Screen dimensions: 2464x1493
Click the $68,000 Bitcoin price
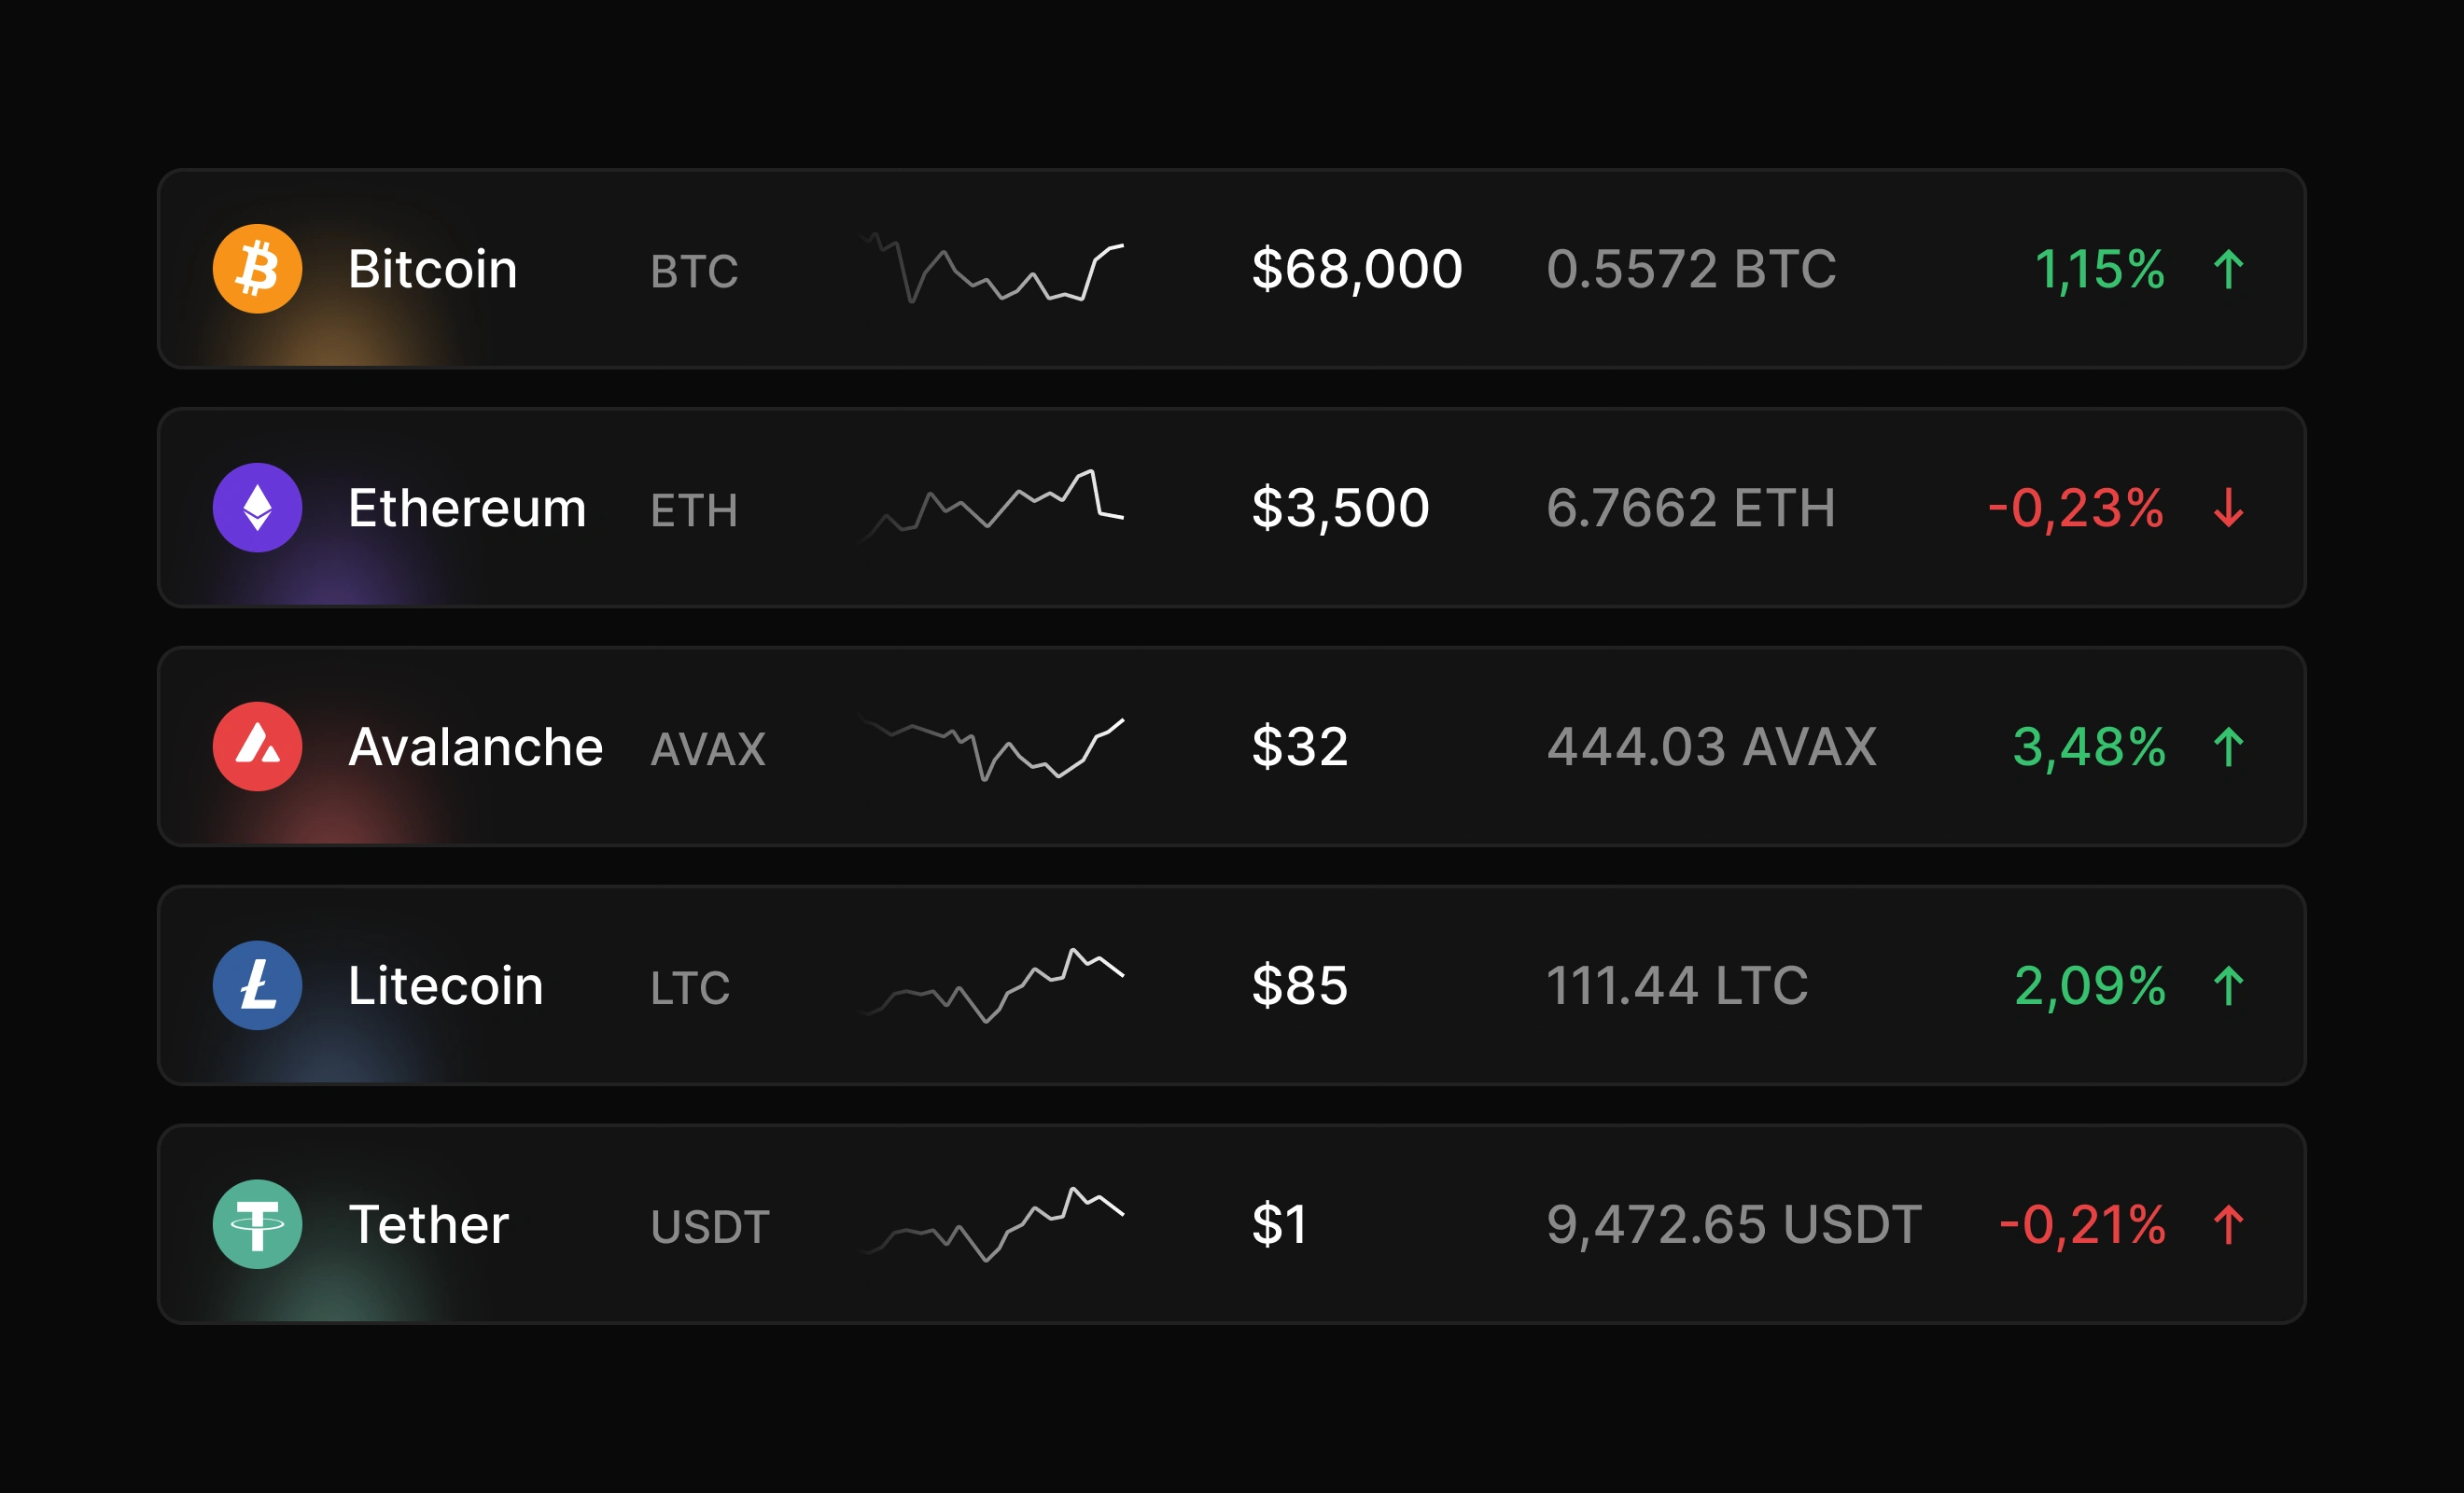click(x=1357, y=269)
